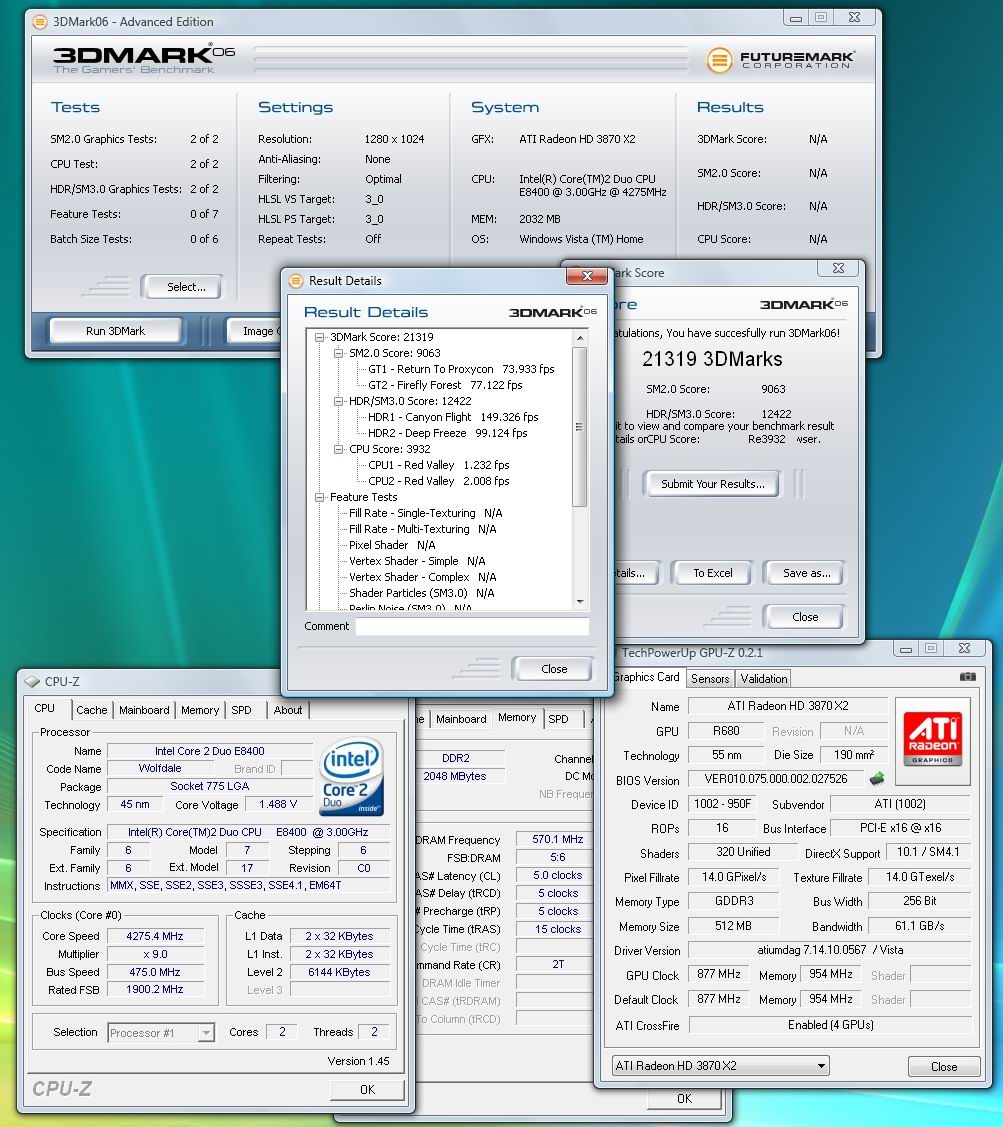The image size is (1003, 1127).
Task: Click the Intel Core 2 Duo logo in CPU-Z
Action: click(351, 776)
